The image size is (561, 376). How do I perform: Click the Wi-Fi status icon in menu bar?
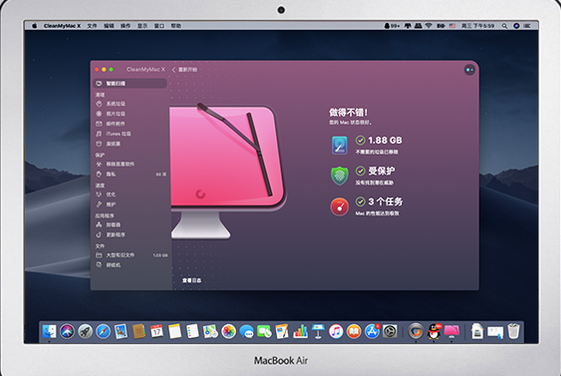point(428,26)
